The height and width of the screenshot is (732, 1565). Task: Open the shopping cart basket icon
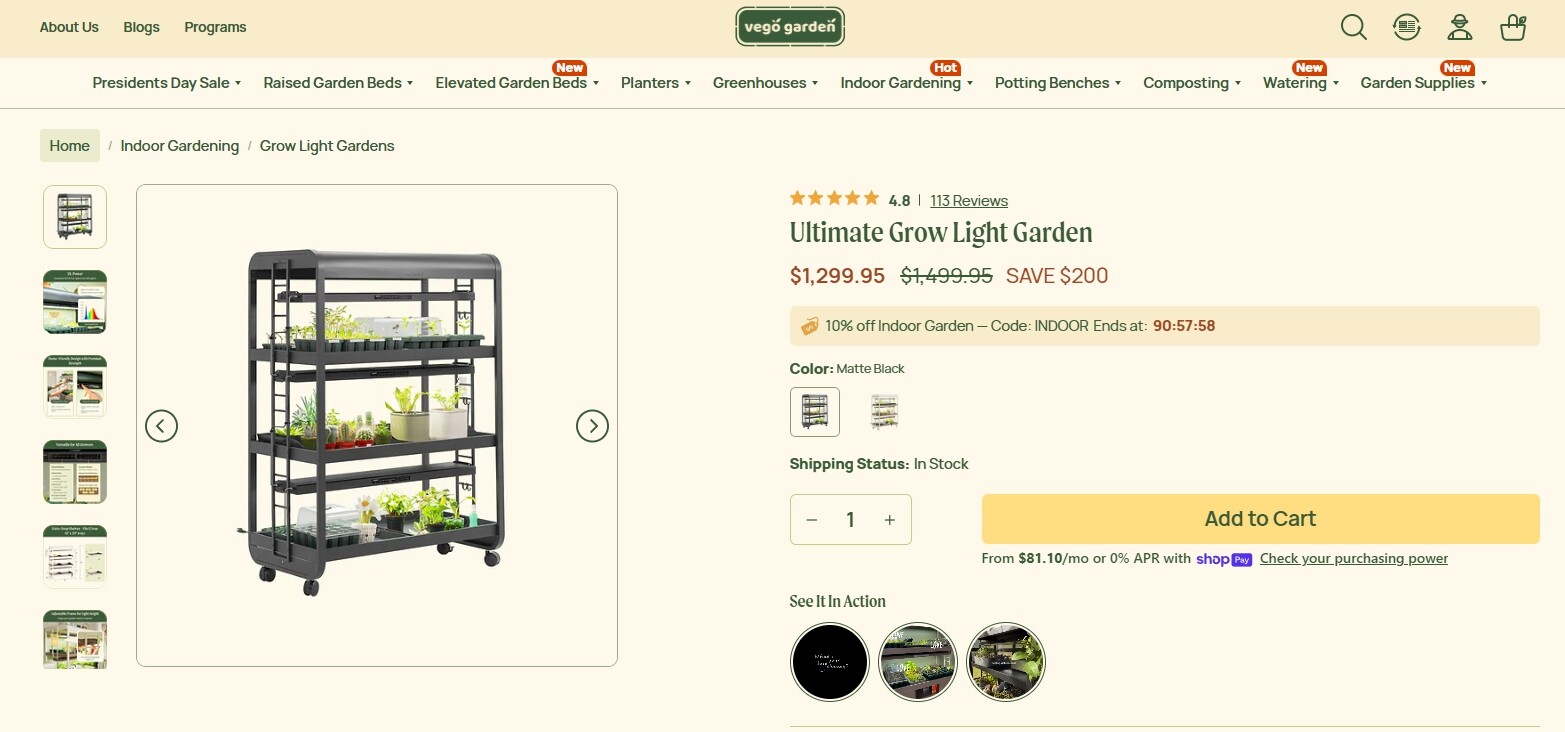[x=1514, y=27]
